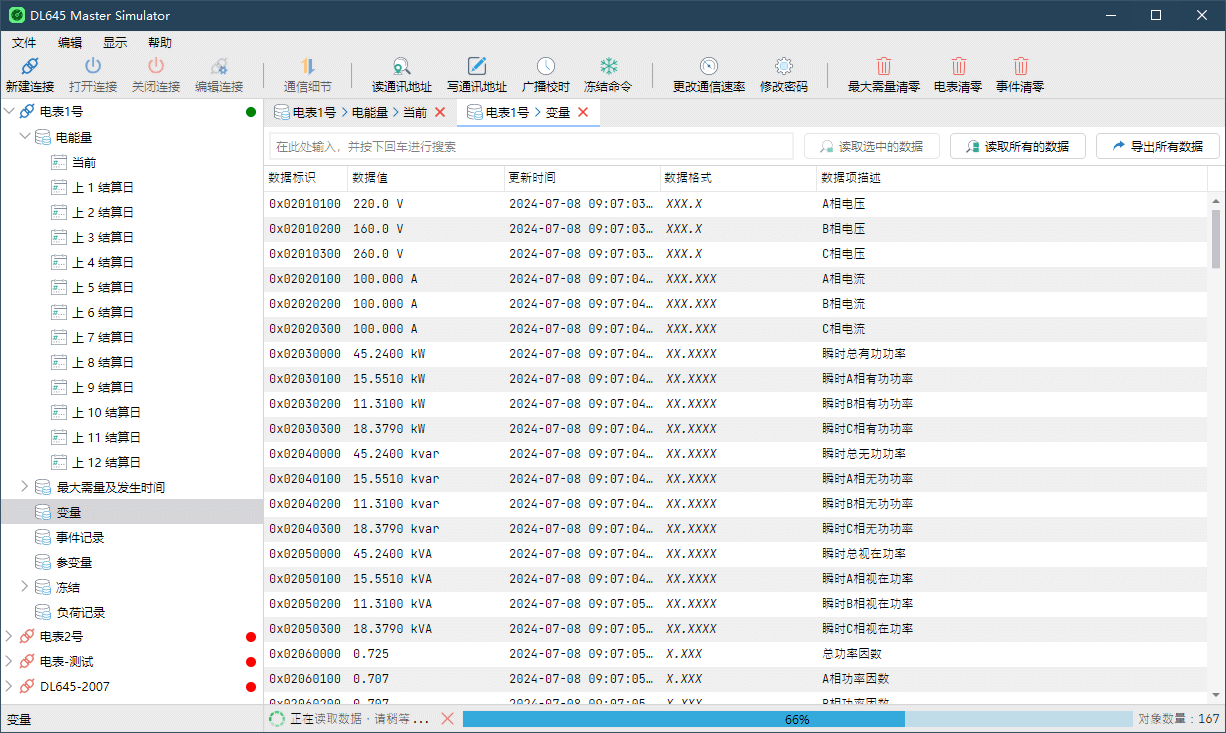Click the data table vertical scrollbar thumb
Viewport: 1226px width, 733px height.
coord(1216,238)
